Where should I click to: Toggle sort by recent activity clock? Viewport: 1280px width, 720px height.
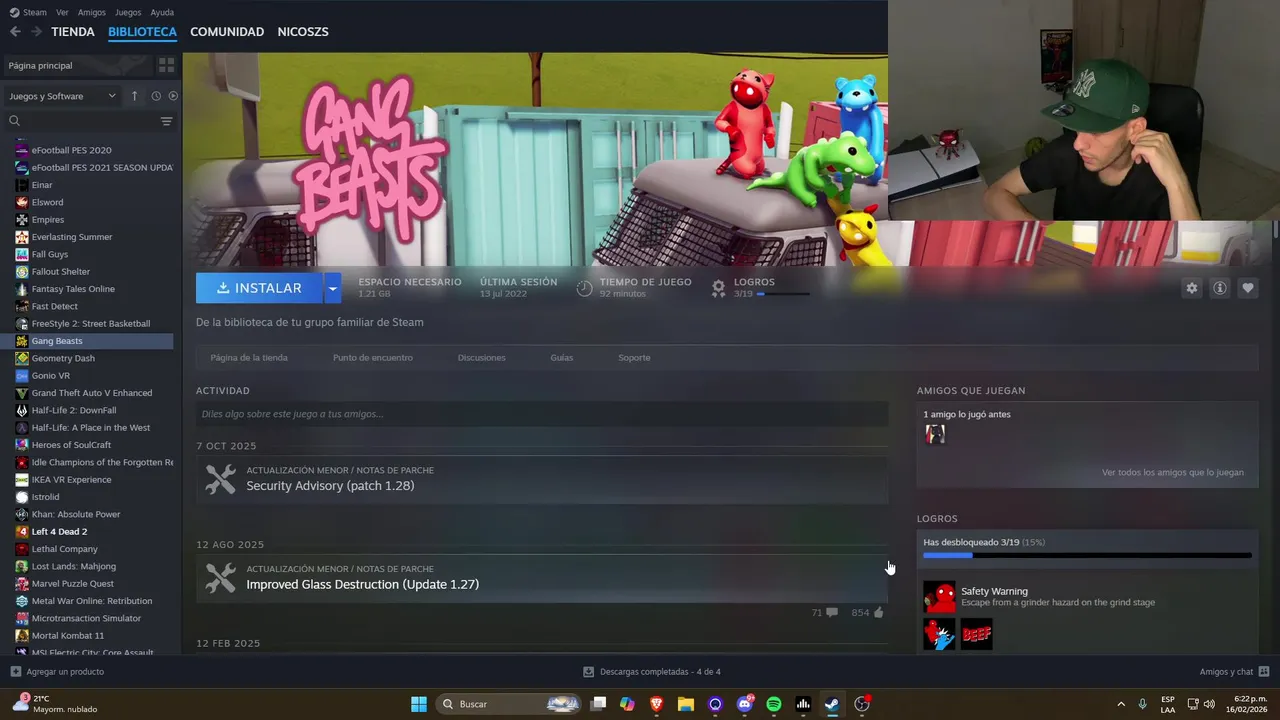(156, 96)
